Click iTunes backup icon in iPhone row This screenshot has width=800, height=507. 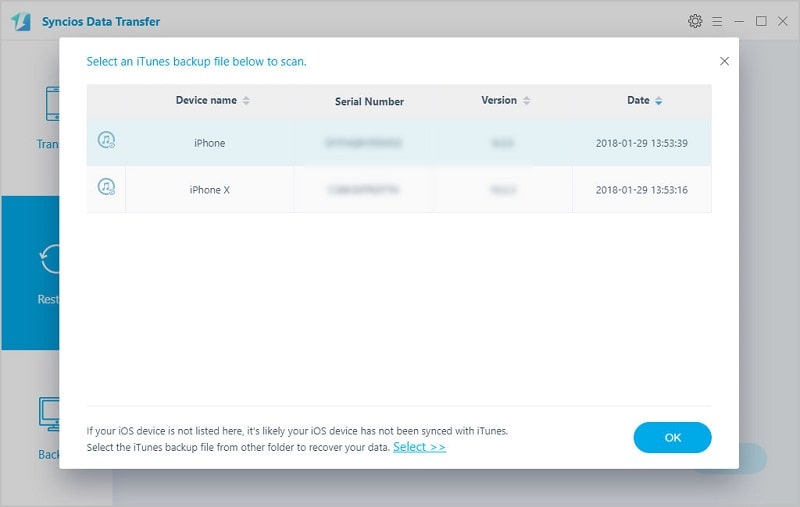pos(106,140)
